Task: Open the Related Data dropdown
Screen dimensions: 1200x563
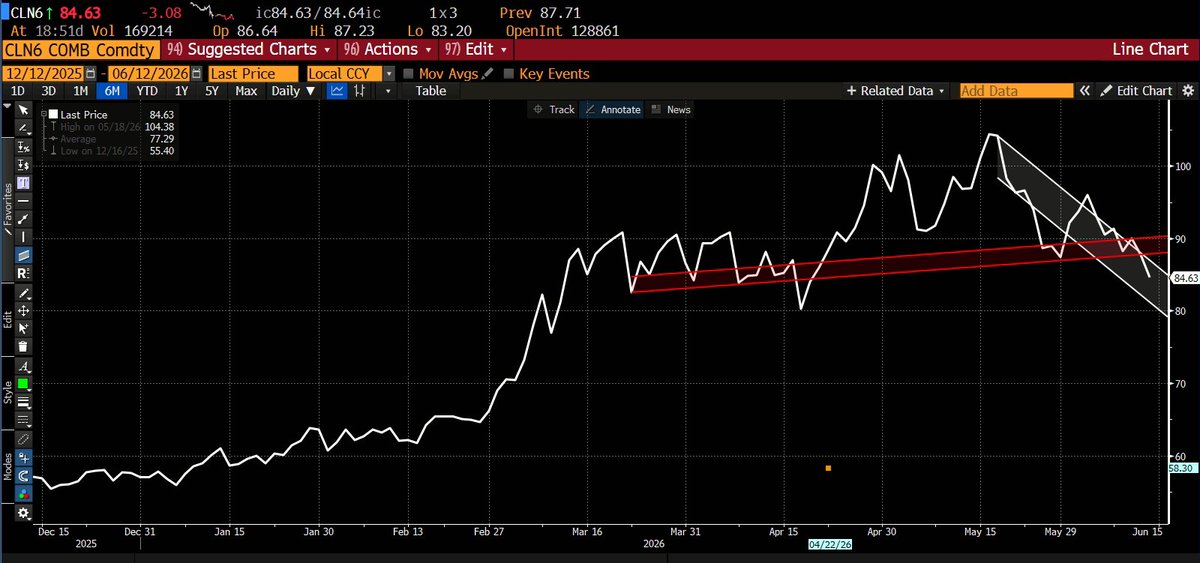Action: [895, 90]
